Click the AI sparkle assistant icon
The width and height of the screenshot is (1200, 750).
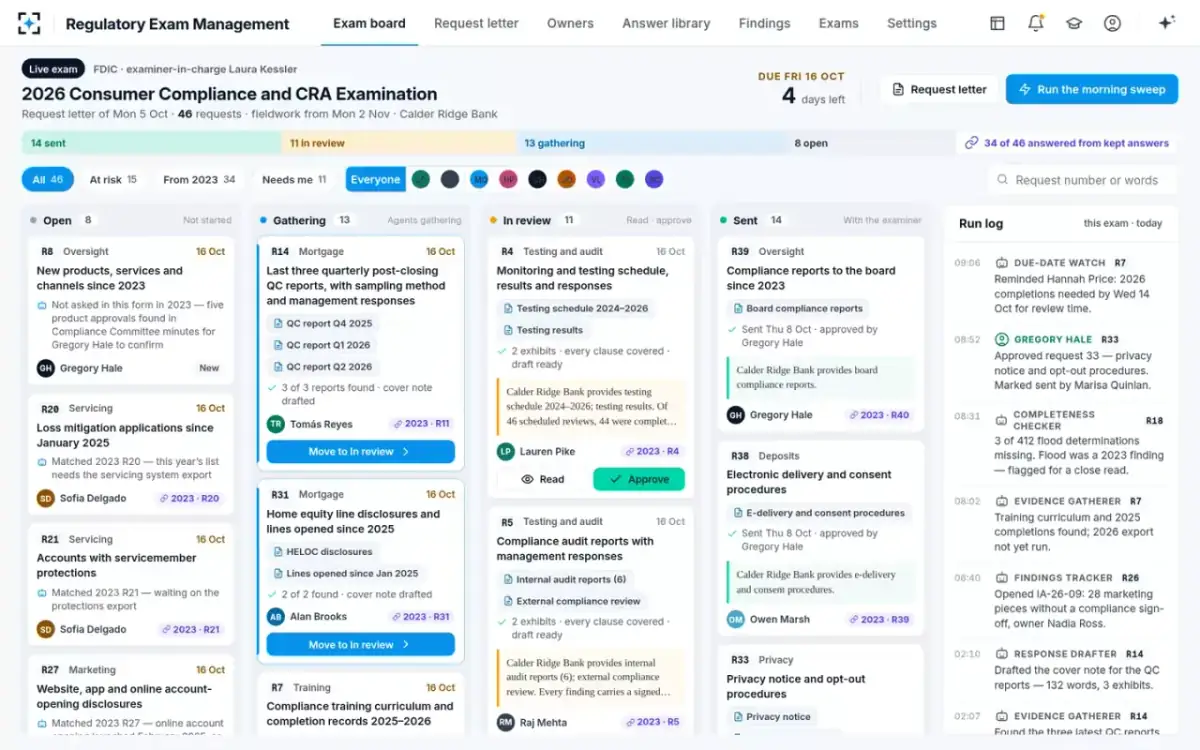[x=1166, y=23]
